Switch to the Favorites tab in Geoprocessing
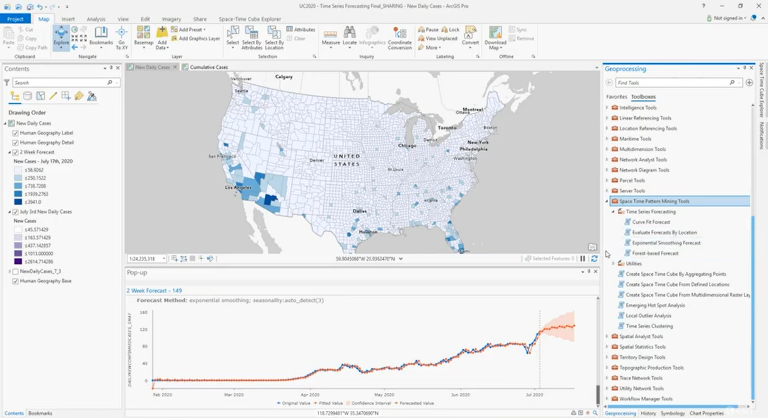This screenshot has height=418, width=768. pyautogui.click(x=616, y=97)
